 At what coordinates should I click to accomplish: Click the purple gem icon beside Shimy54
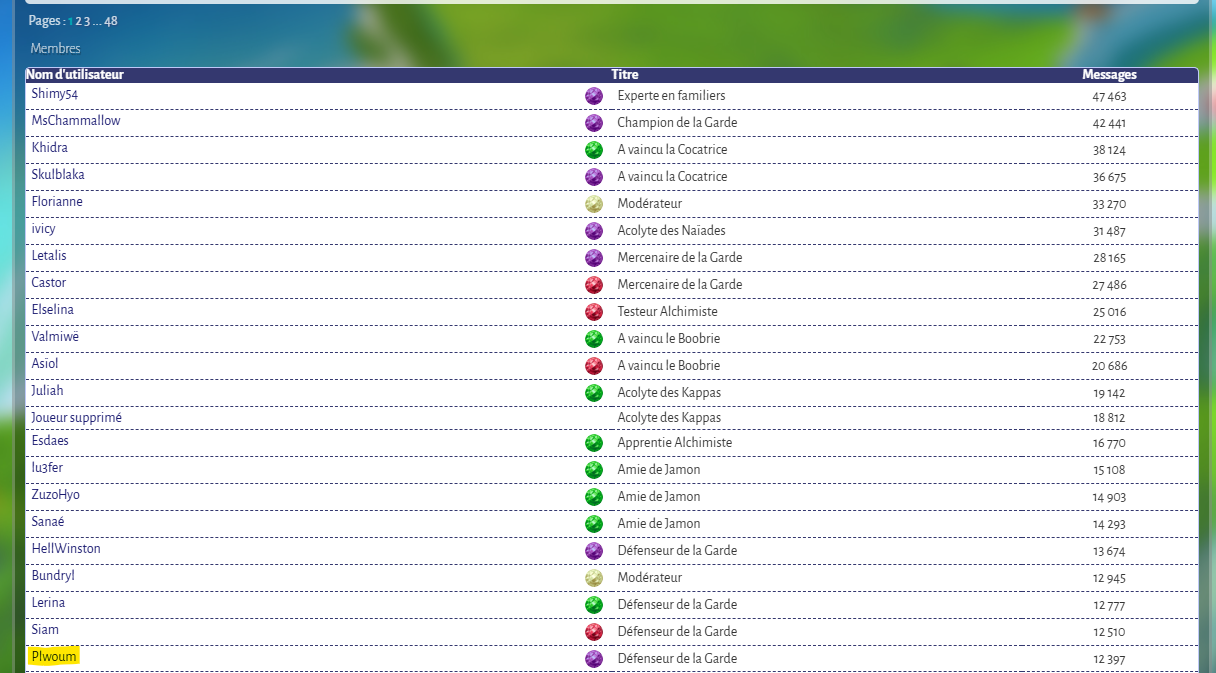coord(594,96)
